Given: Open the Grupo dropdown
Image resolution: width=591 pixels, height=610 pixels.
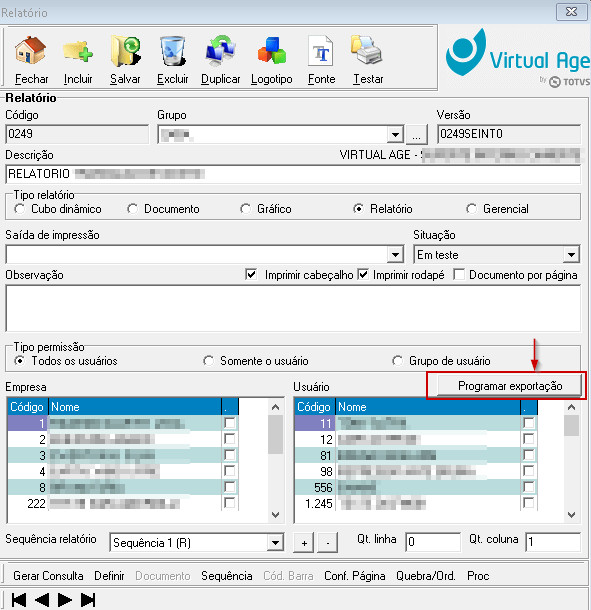Looking at the screenshot, I should pos(395,135).
